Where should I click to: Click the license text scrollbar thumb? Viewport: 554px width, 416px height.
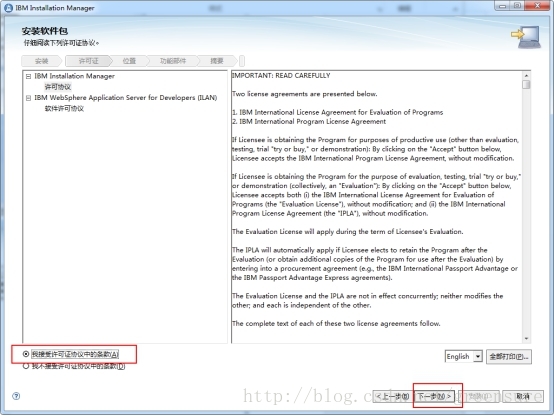[x=526, y=84]
